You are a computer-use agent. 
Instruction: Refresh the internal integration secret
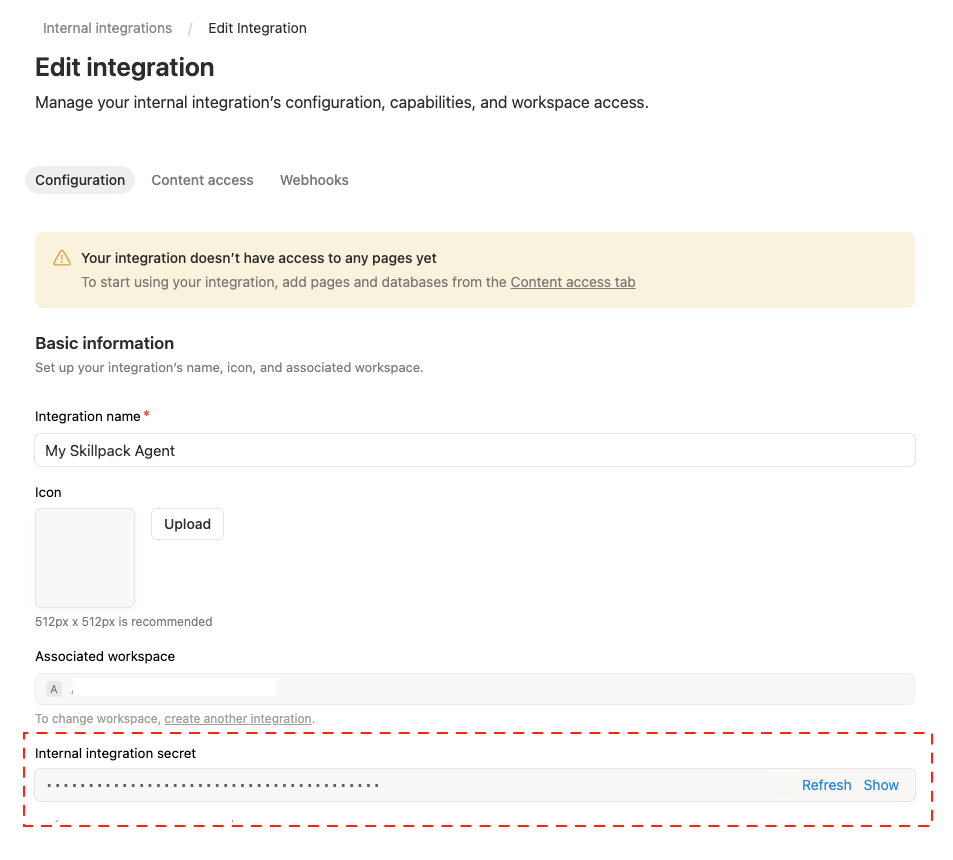tap(827, 785)
